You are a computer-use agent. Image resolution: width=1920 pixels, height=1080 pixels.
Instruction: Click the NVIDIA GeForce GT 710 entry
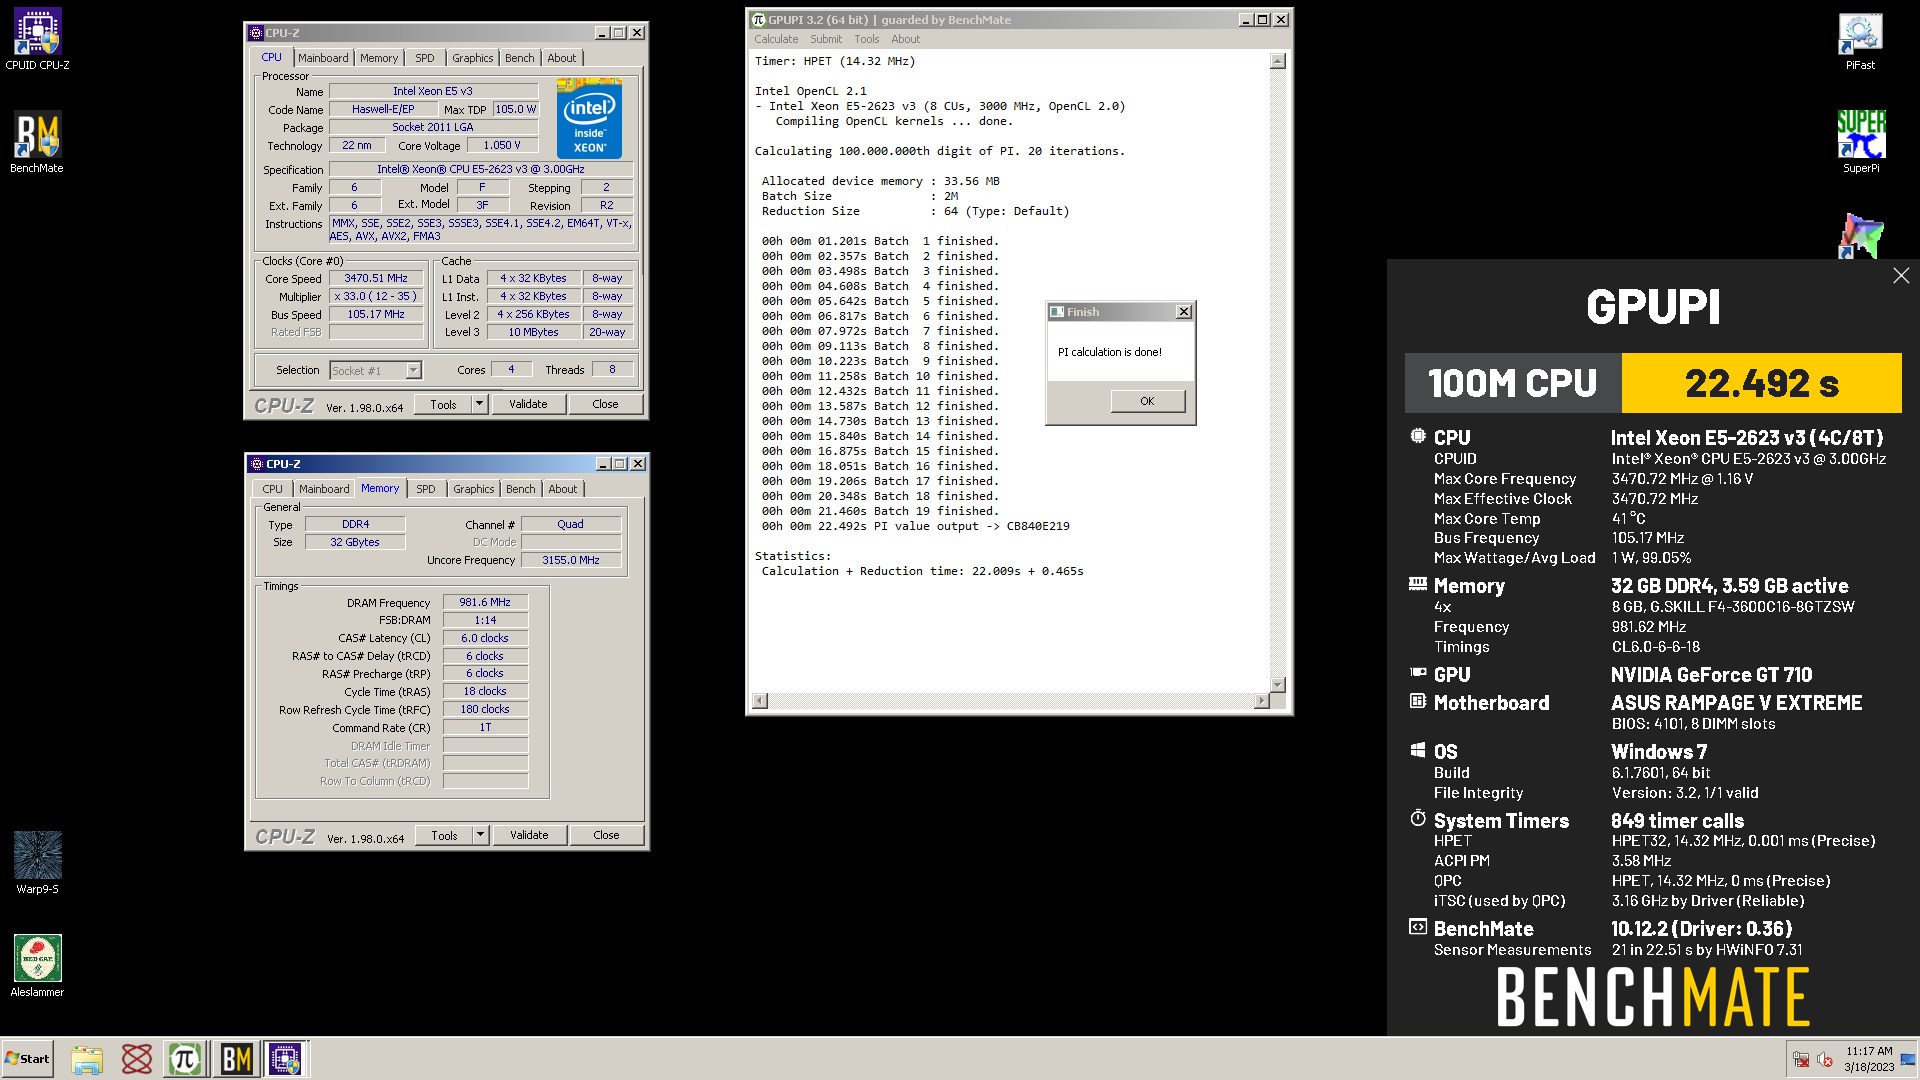click(x=1711, y=675)
